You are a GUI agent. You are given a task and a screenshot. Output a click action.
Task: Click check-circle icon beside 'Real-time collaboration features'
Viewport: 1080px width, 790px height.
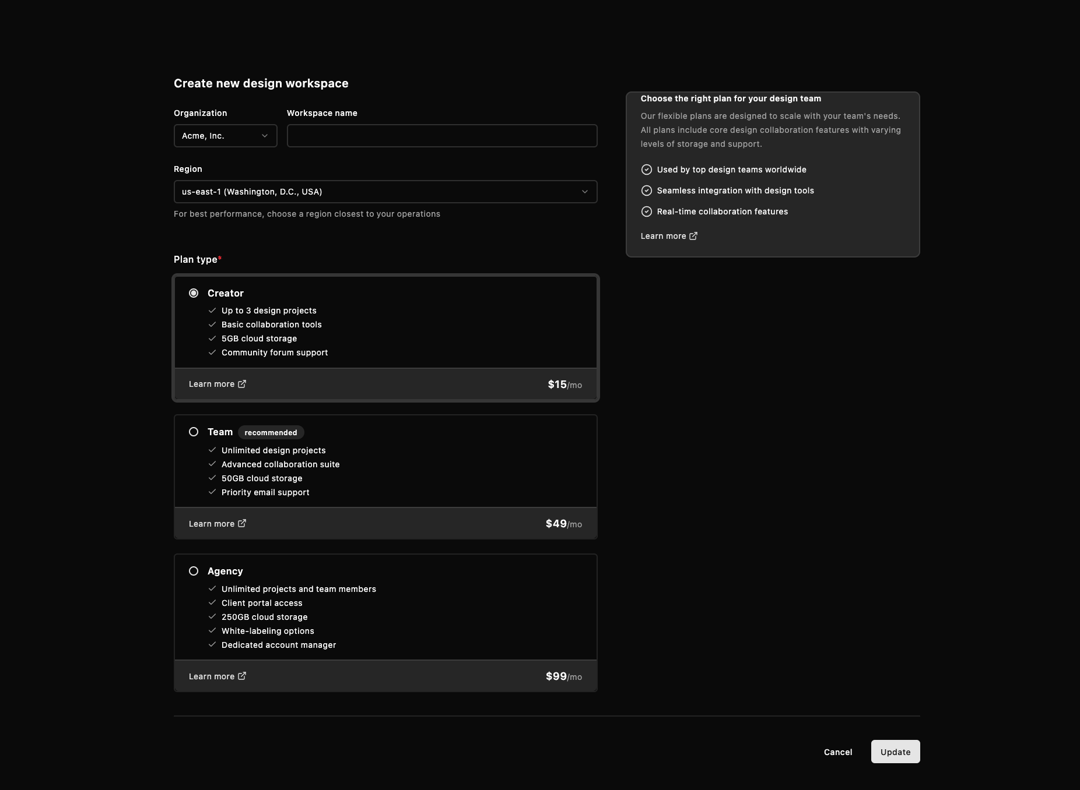coord(646,211)
